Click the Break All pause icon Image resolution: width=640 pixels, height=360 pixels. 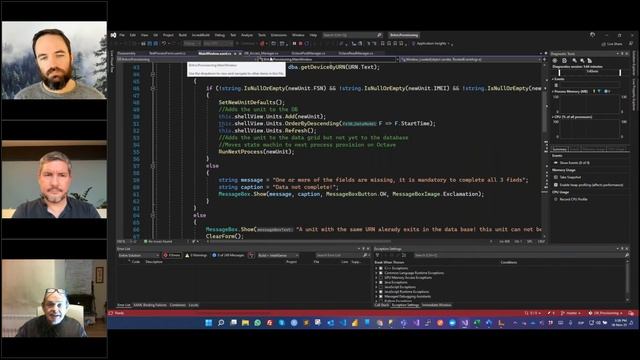[x=294, y=43]
